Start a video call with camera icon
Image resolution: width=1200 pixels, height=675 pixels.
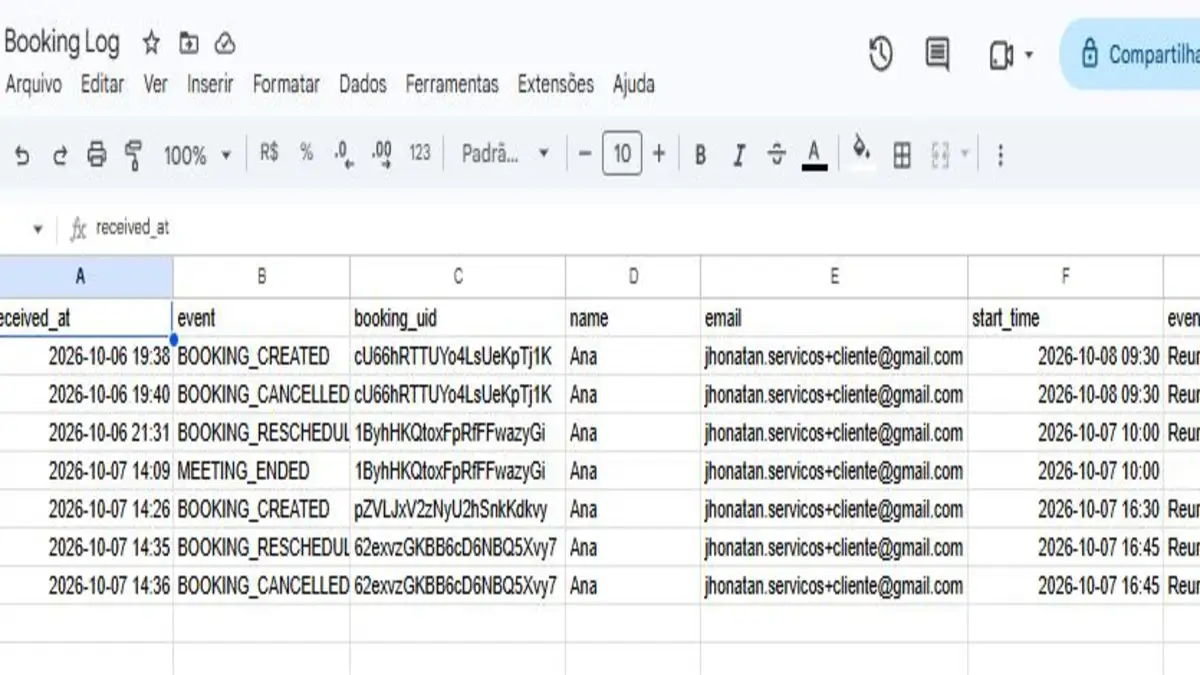(1001, 55)
